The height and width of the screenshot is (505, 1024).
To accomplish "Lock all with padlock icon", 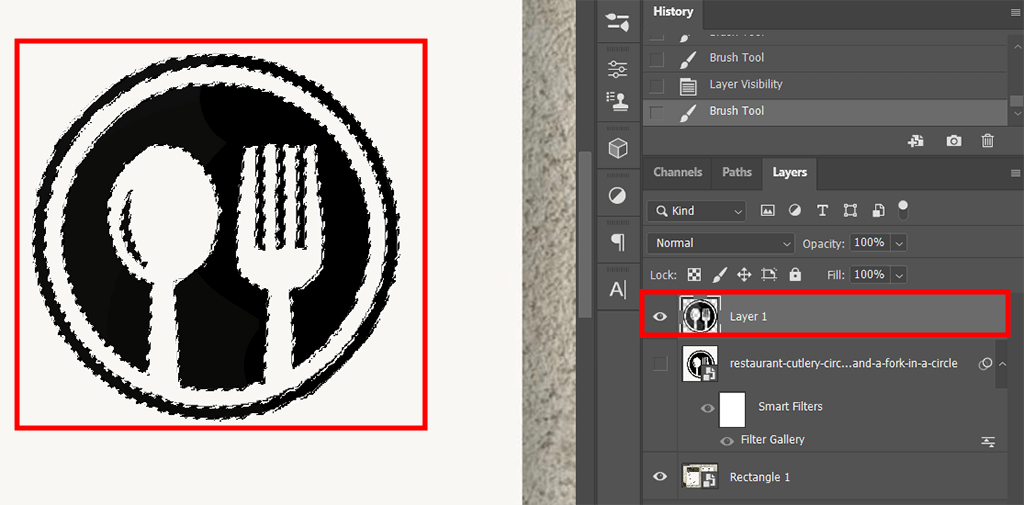I will [x=795, y=274].
